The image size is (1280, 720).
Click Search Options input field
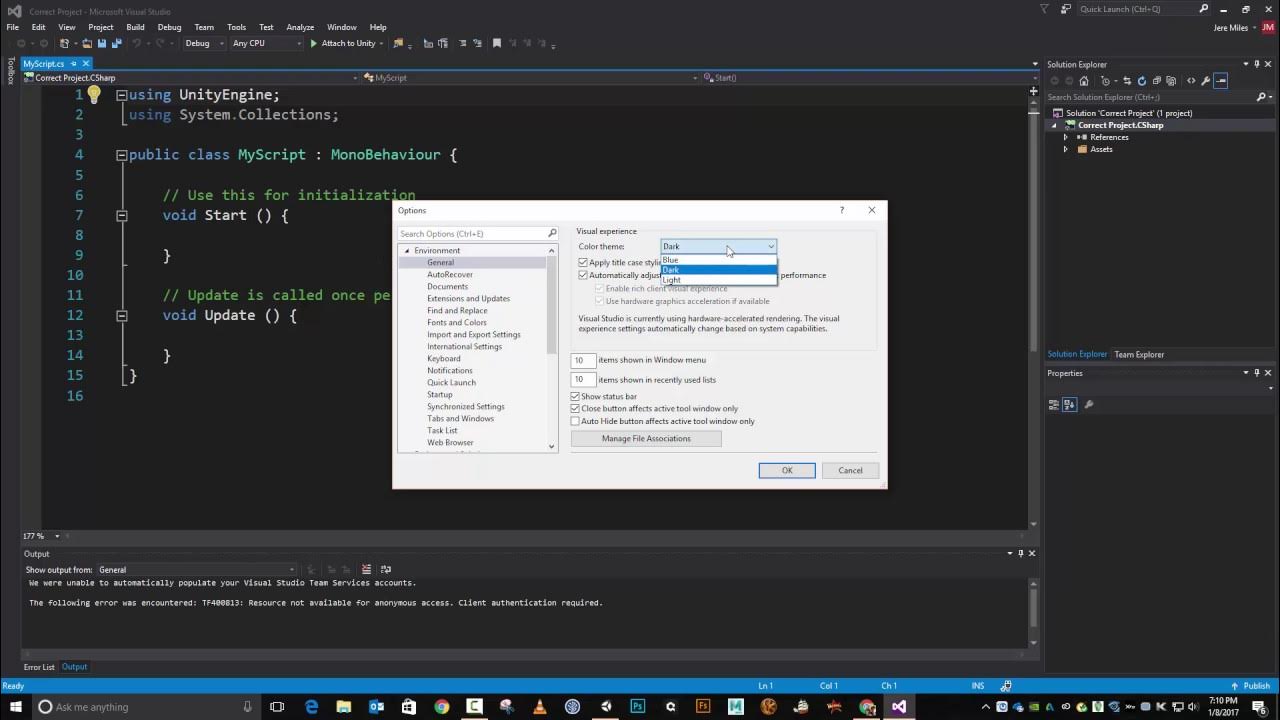[x=478, y=234]
